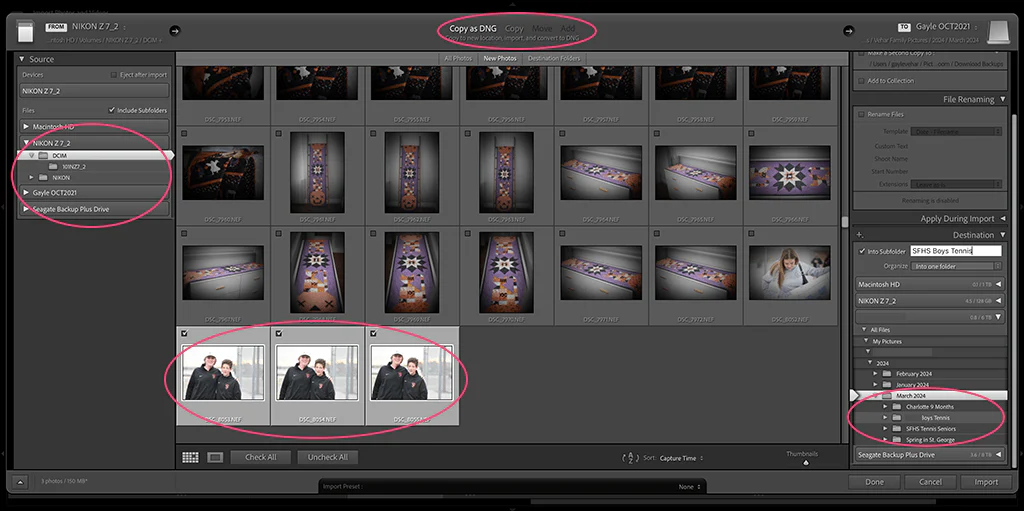Viewport: 1024px width, 511px height.
Task: Click the Import button
Action: (x=986, y=482)
